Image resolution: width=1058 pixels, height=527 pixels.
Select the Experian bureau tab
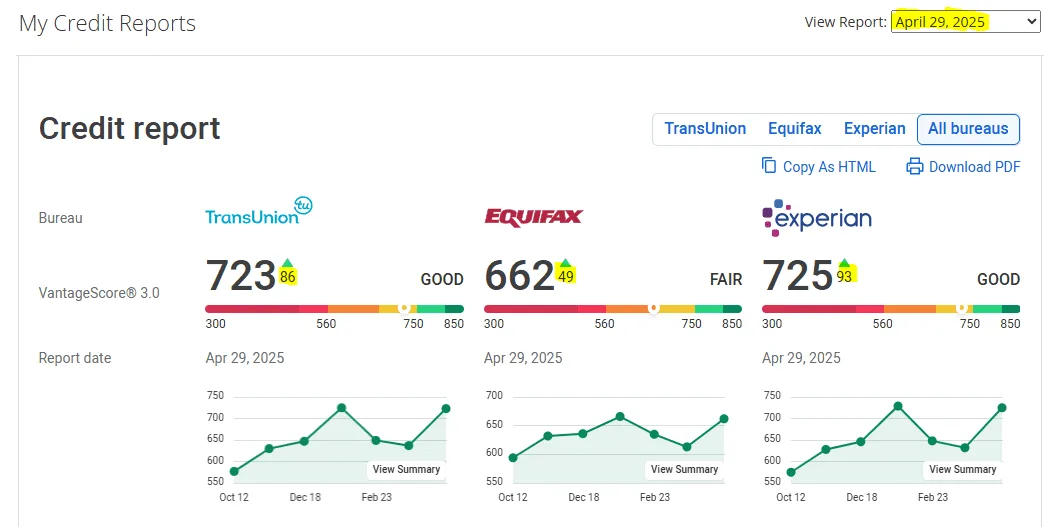pos(874,129)
